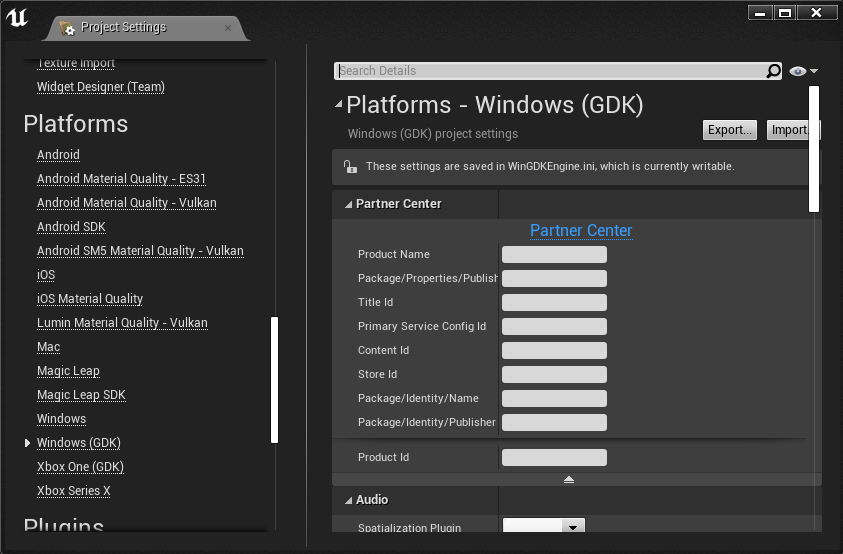Click the Primary Service Config Id field
Image resolution: width=843 pixels, height=554 pixels.
pos(554,326)
